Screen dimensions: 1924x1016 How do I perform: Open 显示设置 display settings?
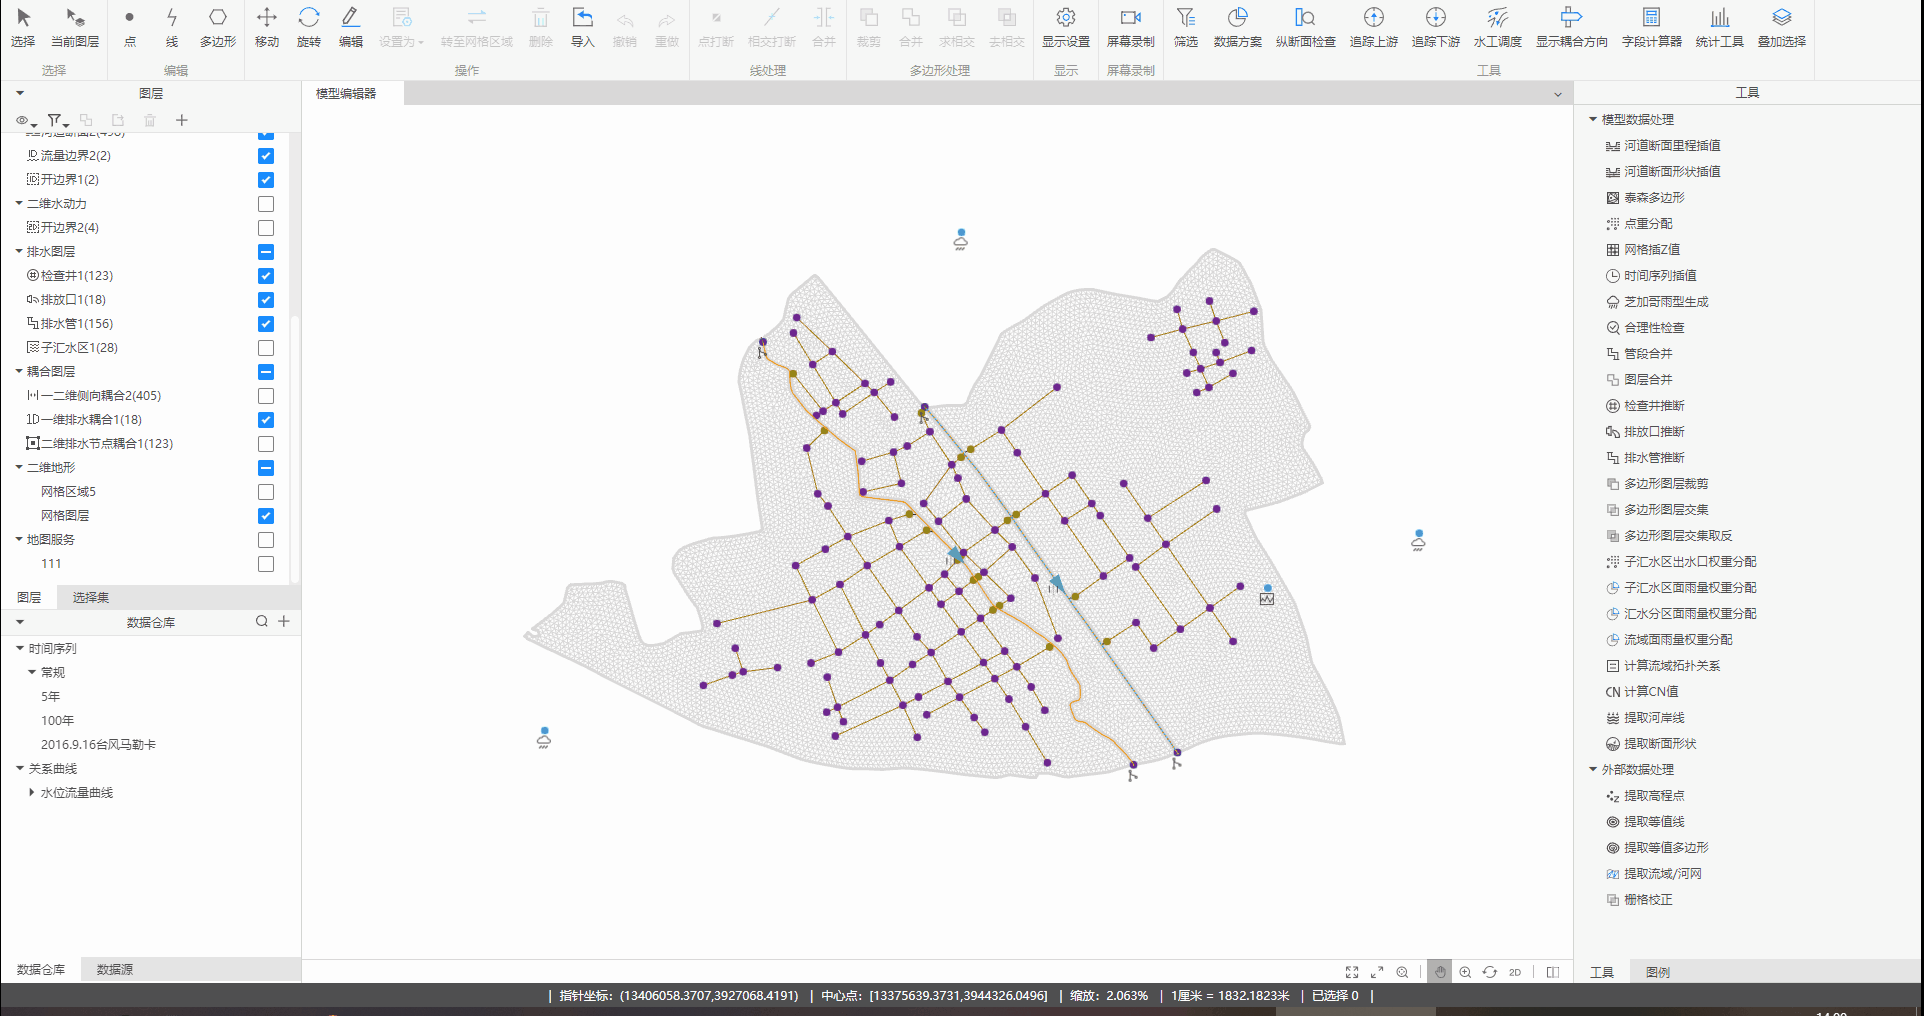[1066, 28]
